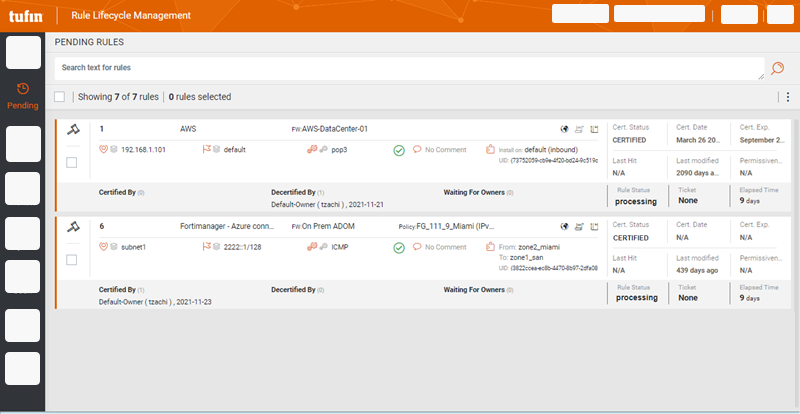Click Cert. Date March 26 value

coord(697,140)
